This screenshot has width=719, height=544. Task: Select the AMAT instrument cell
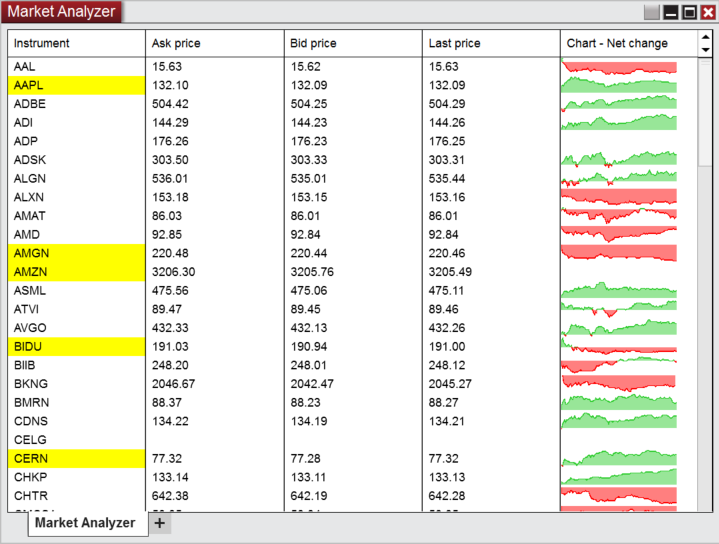(76, 216)
